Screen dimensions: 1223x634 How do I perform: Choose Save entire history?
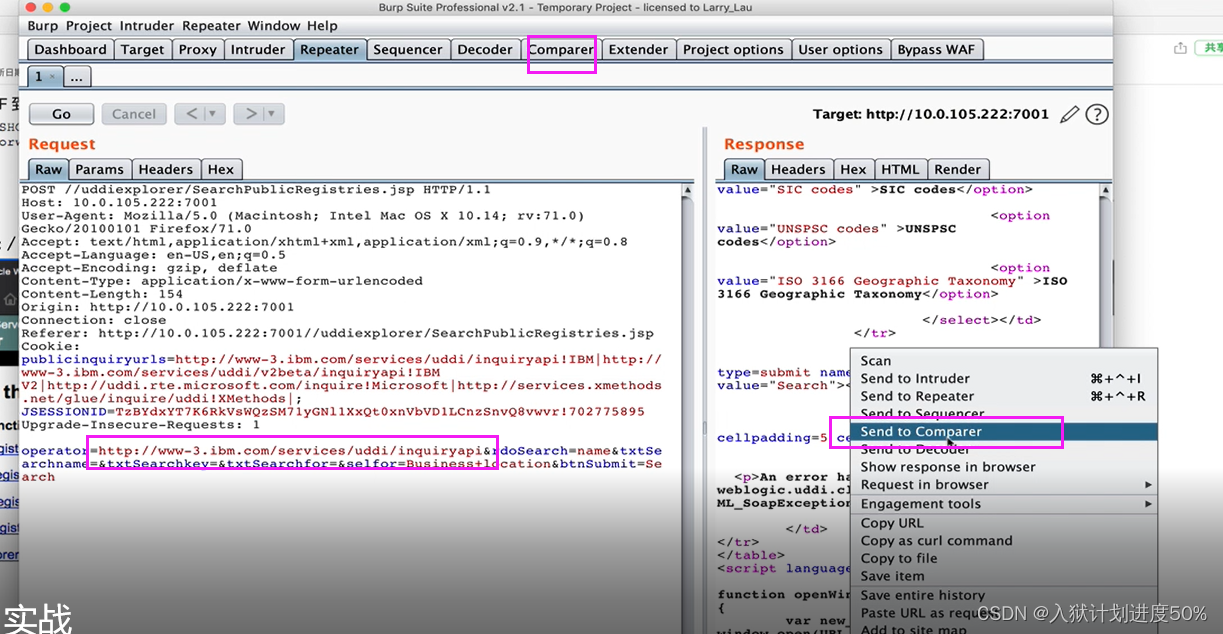point(1003,595)
